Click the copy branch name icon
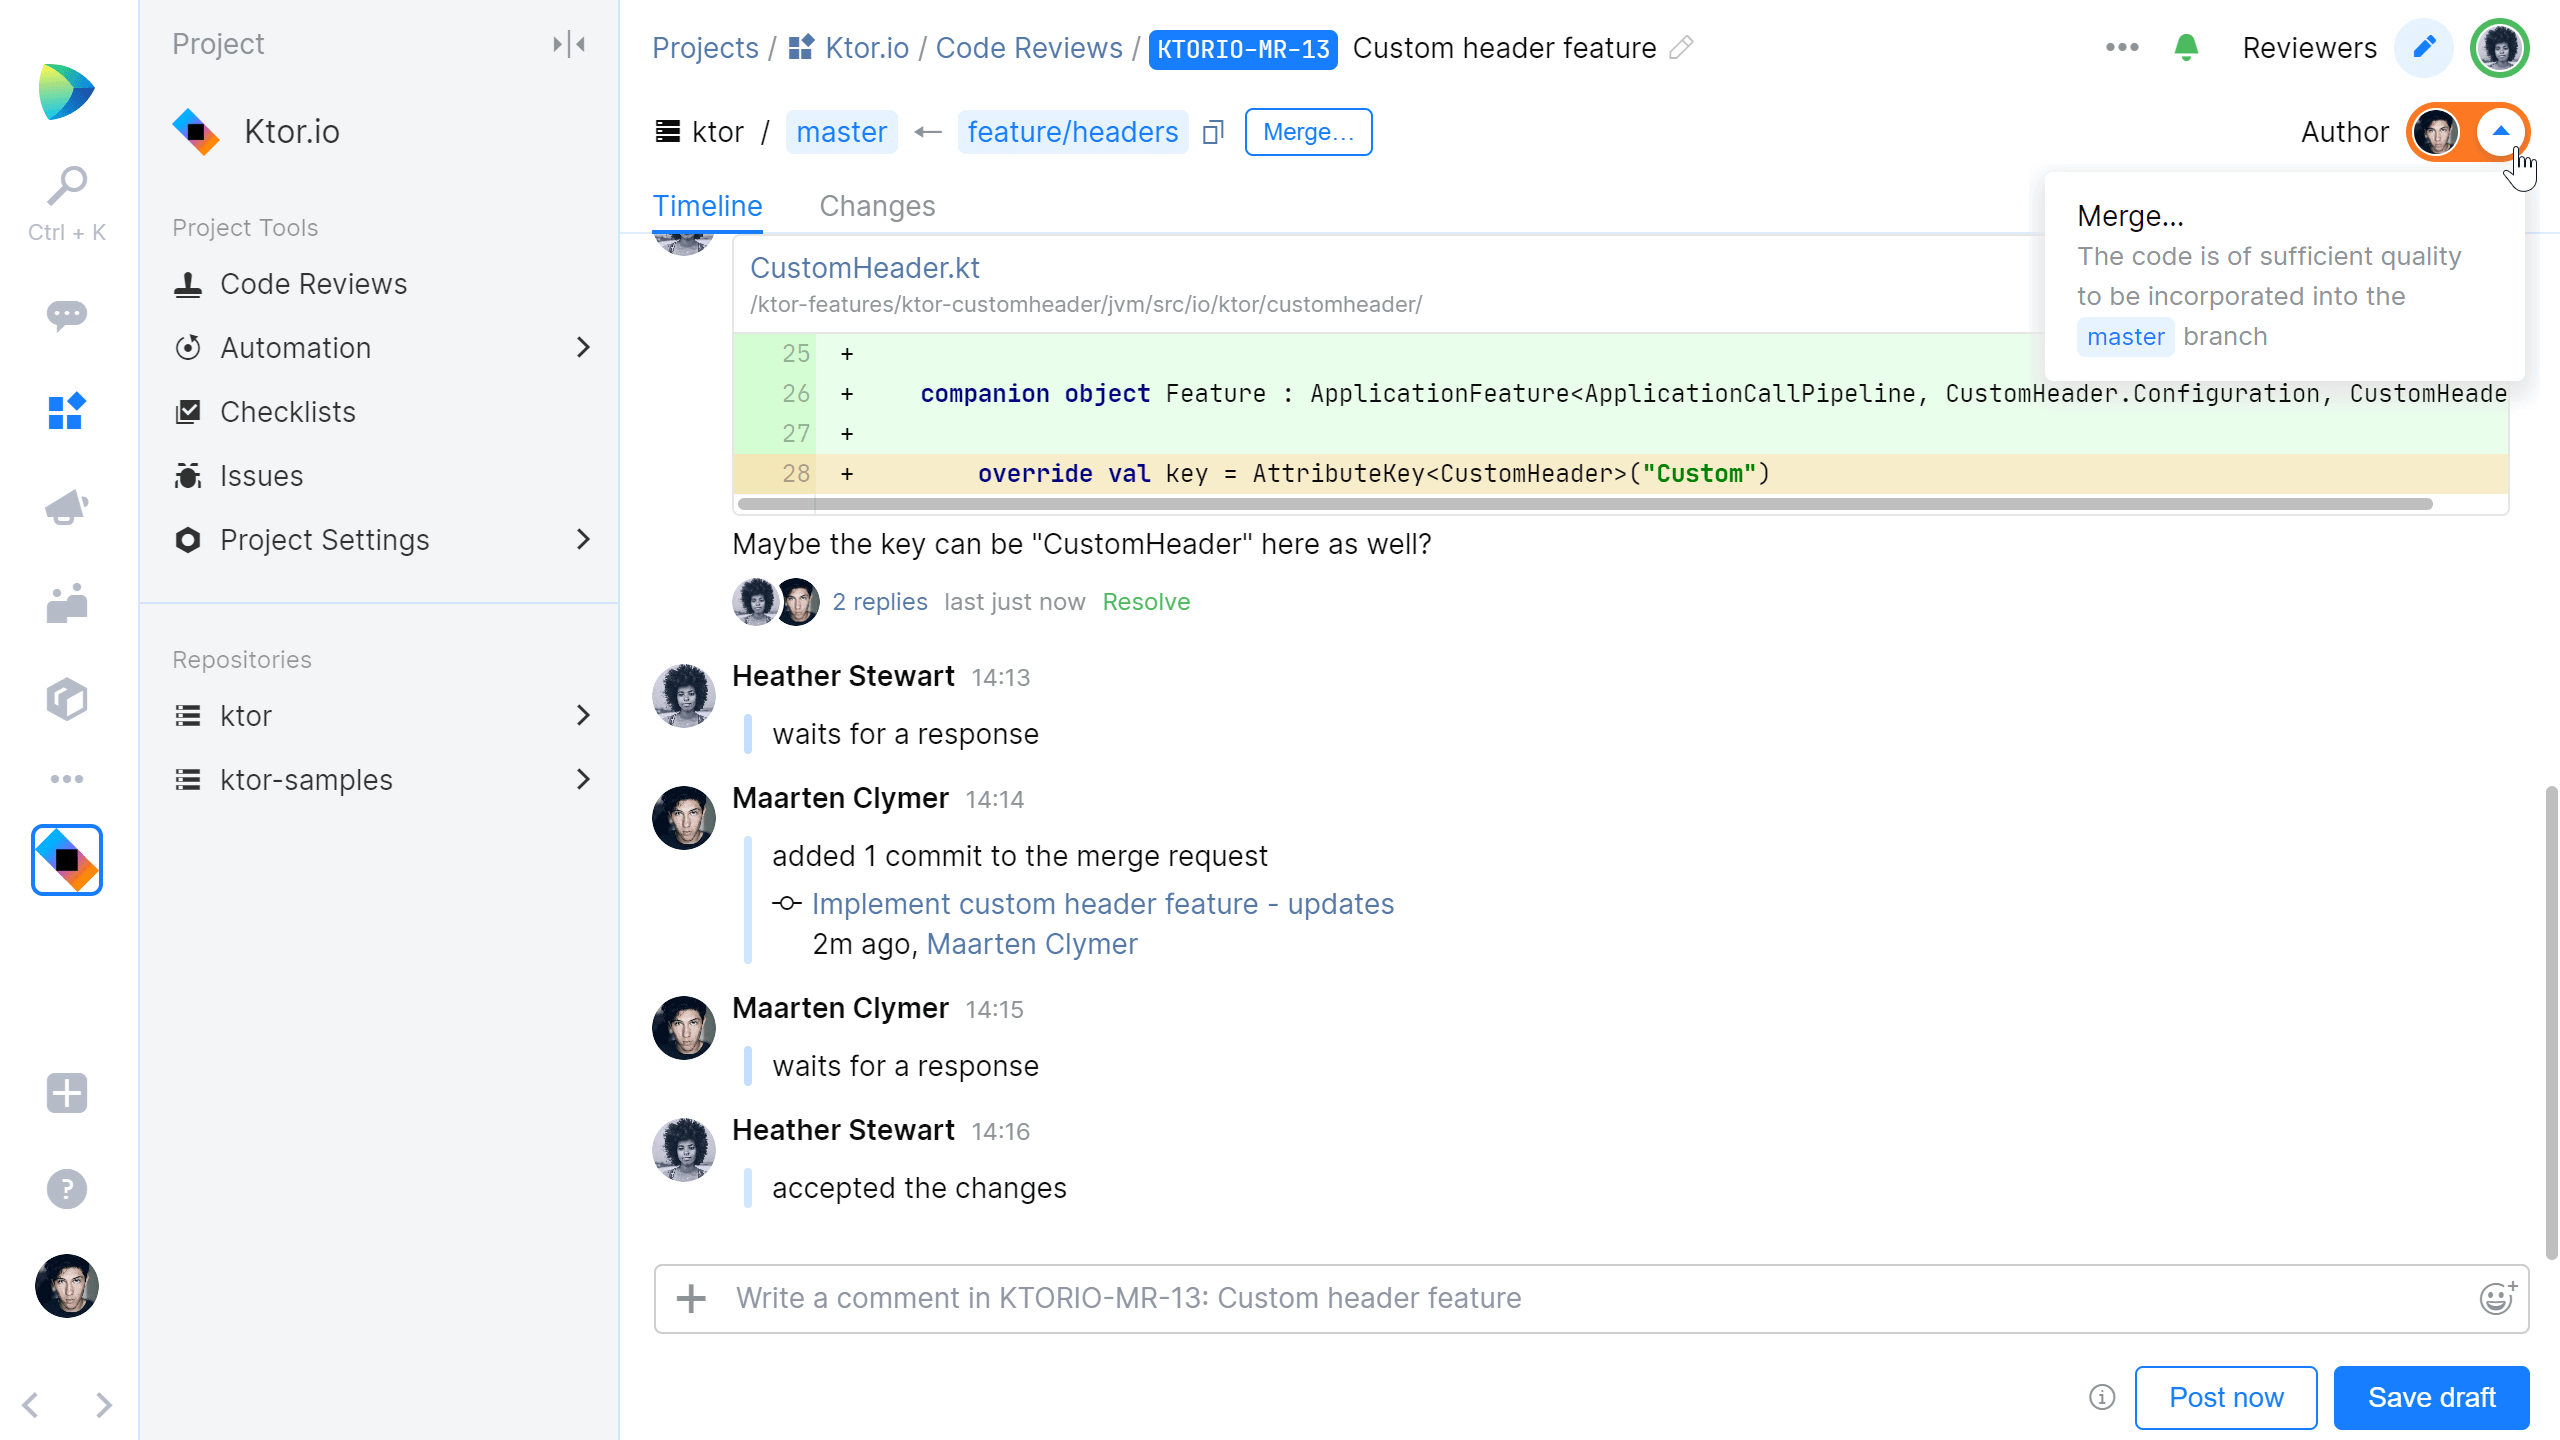Viewport: 2560px width, 1440px height. [1213, 132]
